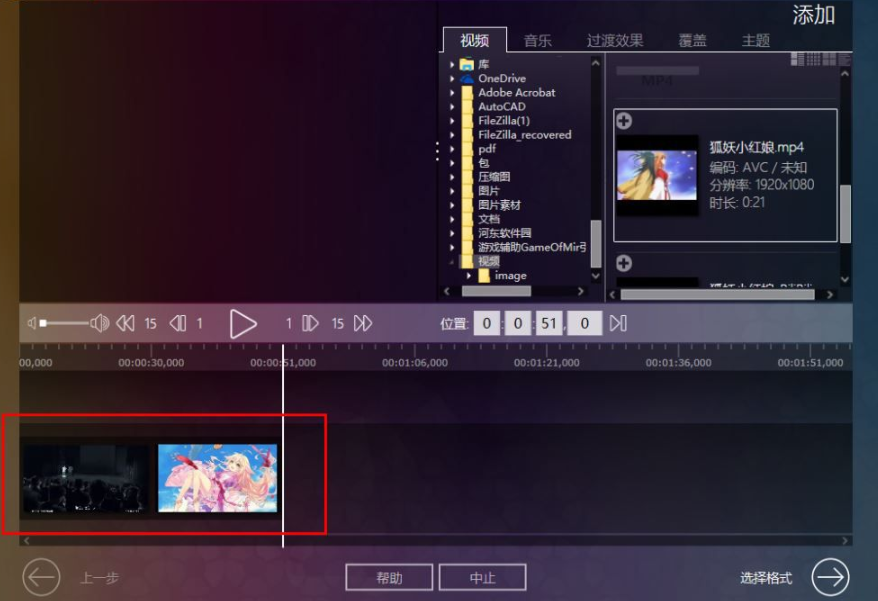Switch file list to plain list view
Viewport: 878px width, 601px height.
(x=844, y=59)
